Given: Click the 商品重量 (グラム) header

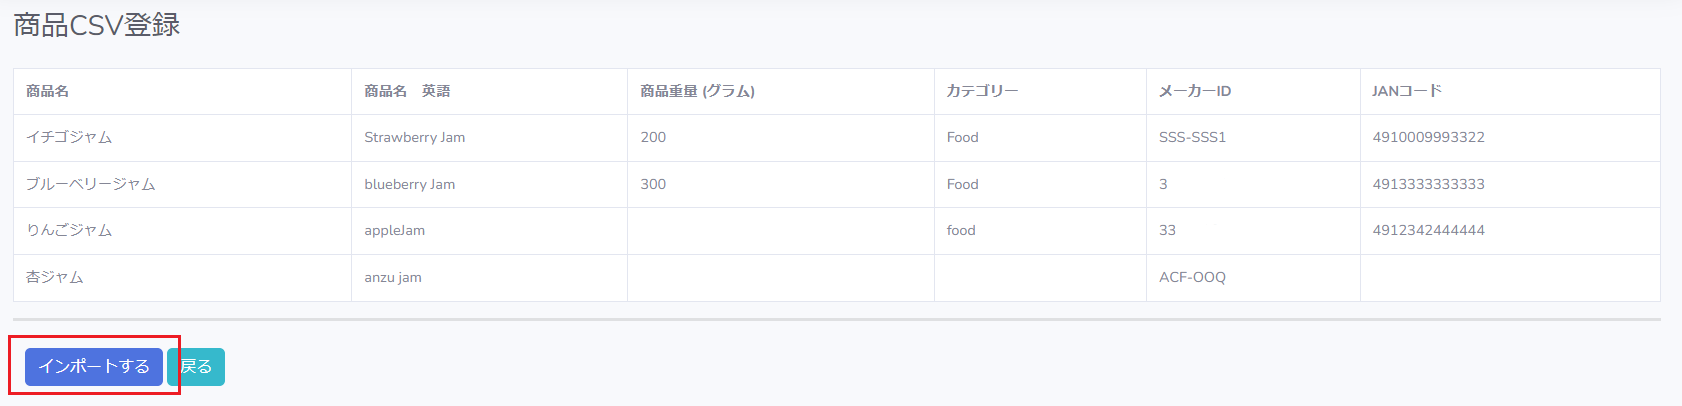Looking at the screenshot, I should 697,91.
